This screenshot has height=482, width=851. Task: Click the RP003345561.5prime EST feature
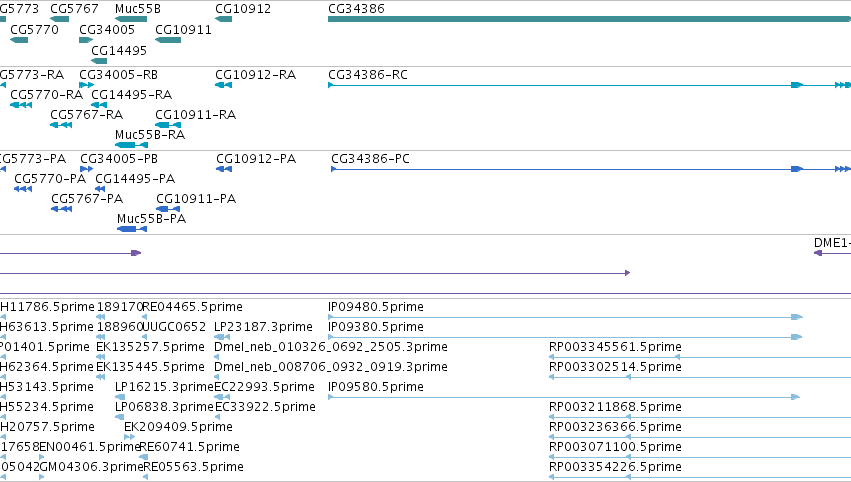700,357
